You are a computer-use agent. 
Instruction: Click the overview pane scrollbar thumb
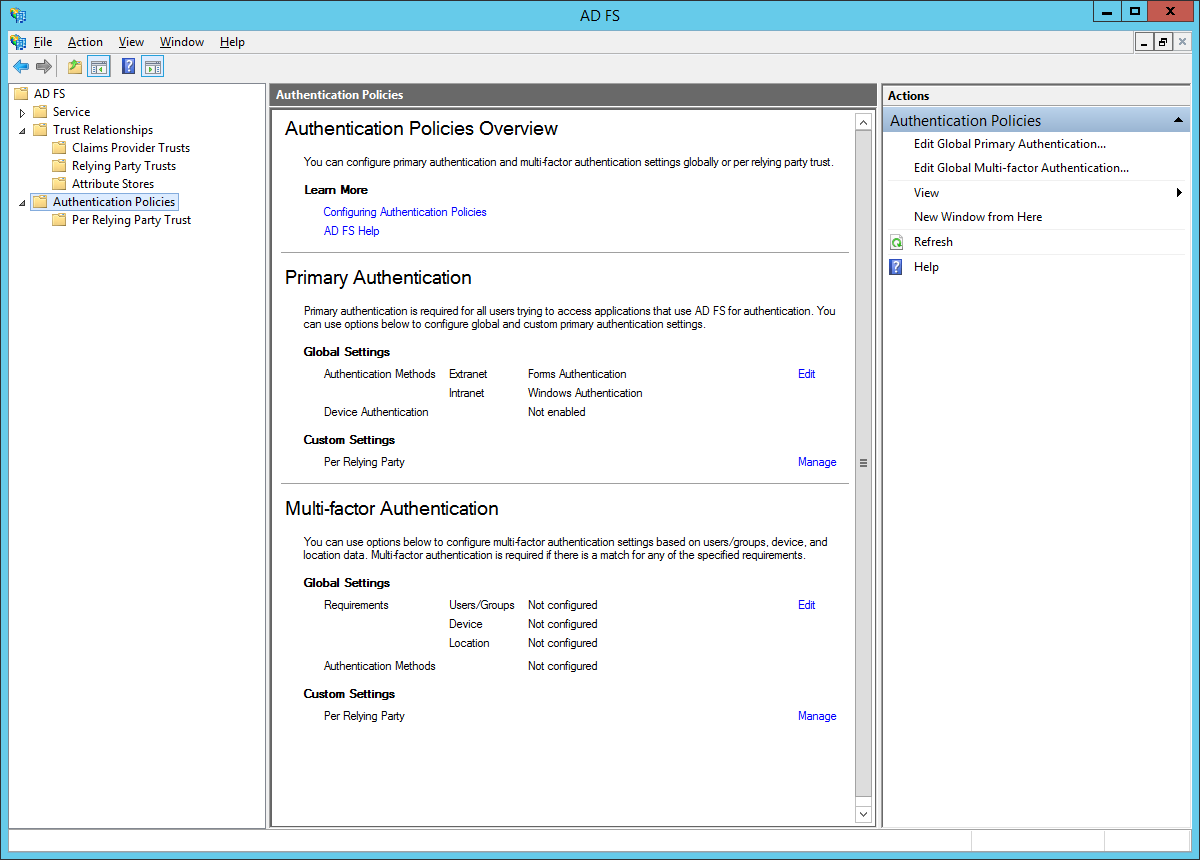(x=864, y=463)
